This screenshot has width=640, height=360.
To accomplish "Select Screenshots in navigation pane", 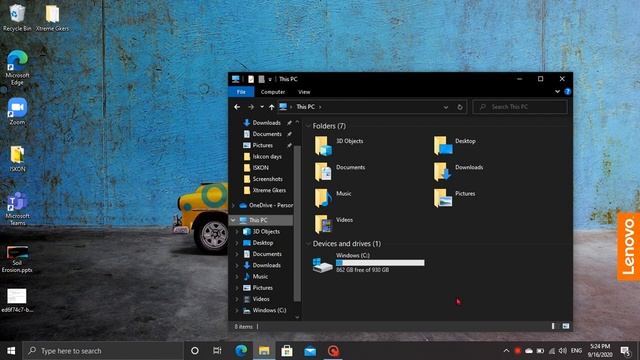I will pos(263,179).
